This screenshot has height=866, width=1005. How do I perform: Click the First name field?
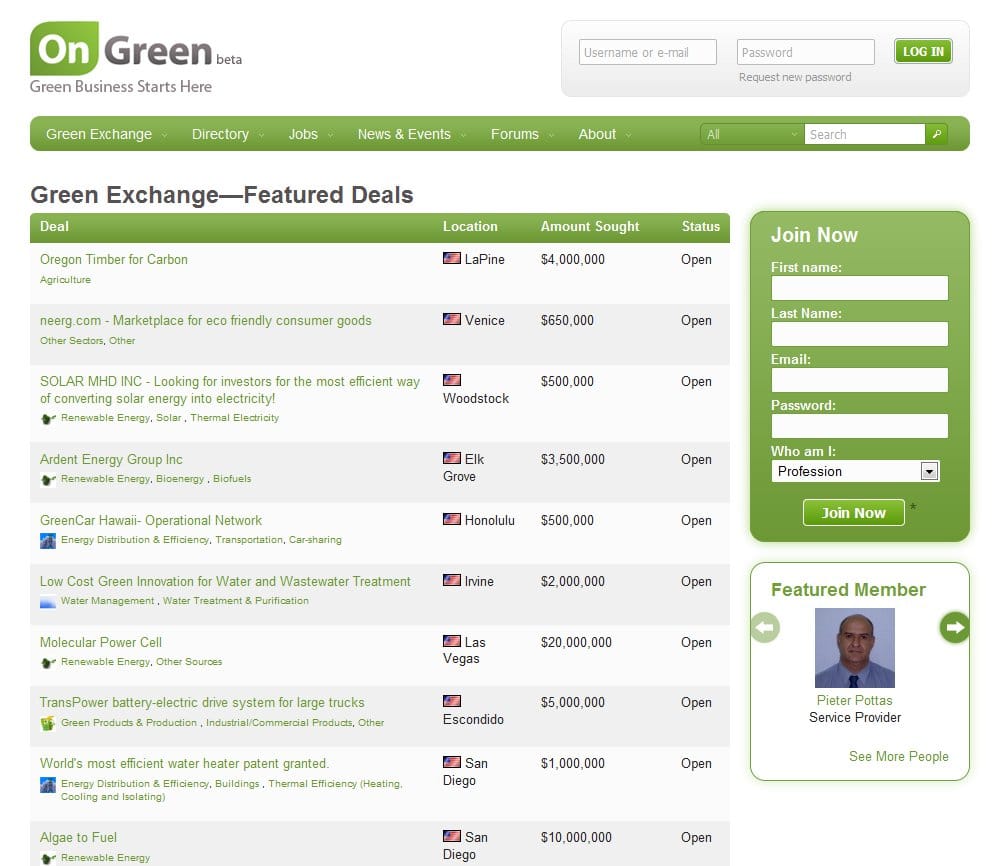coord(860,288)
